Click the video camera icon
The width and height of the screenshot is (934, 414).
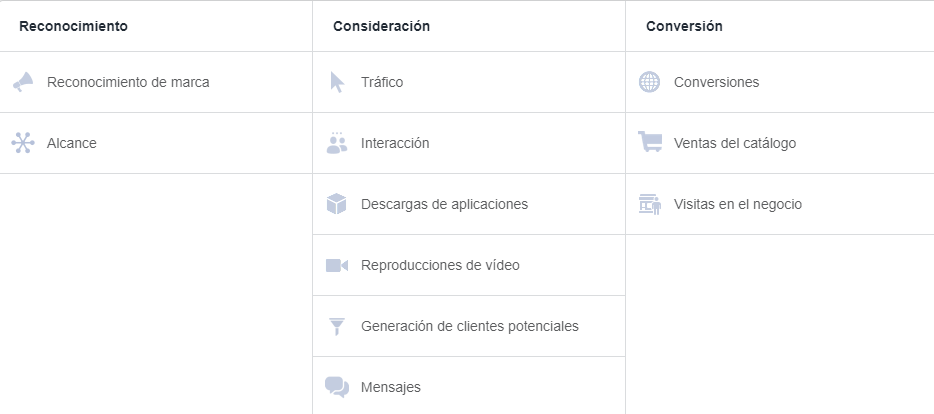(x=337, y=265)
